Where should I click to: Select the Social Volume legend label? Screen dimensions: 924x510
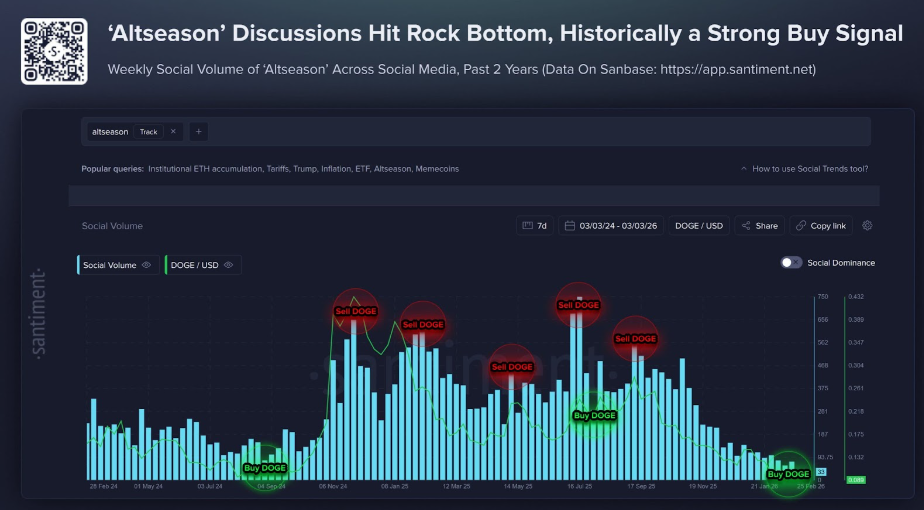(110, 265)
